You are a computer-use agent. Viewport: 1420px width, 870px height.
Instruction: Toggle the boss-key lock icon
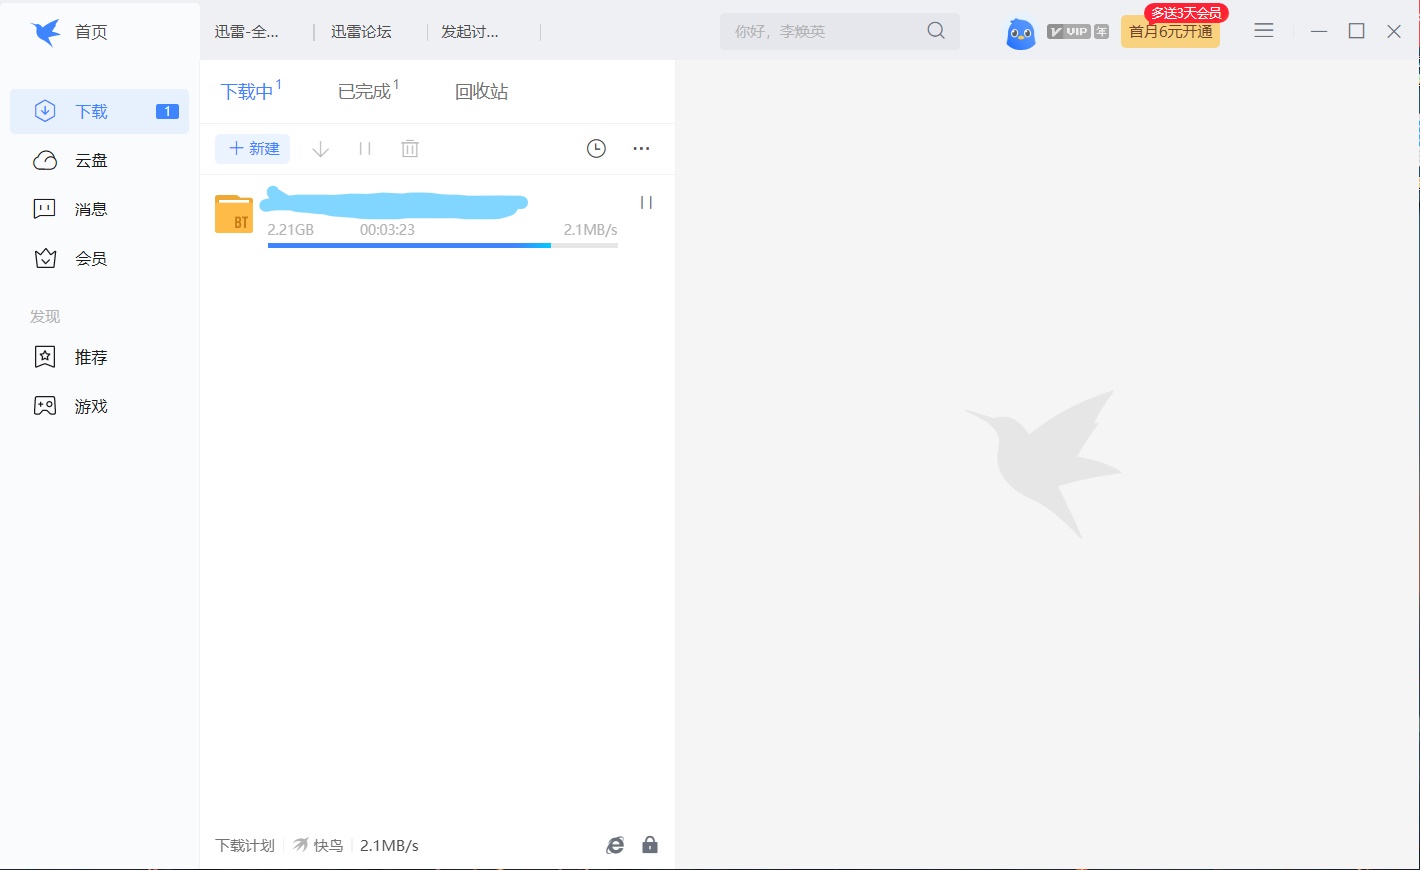pyautogui.click(x=649, y=844)
